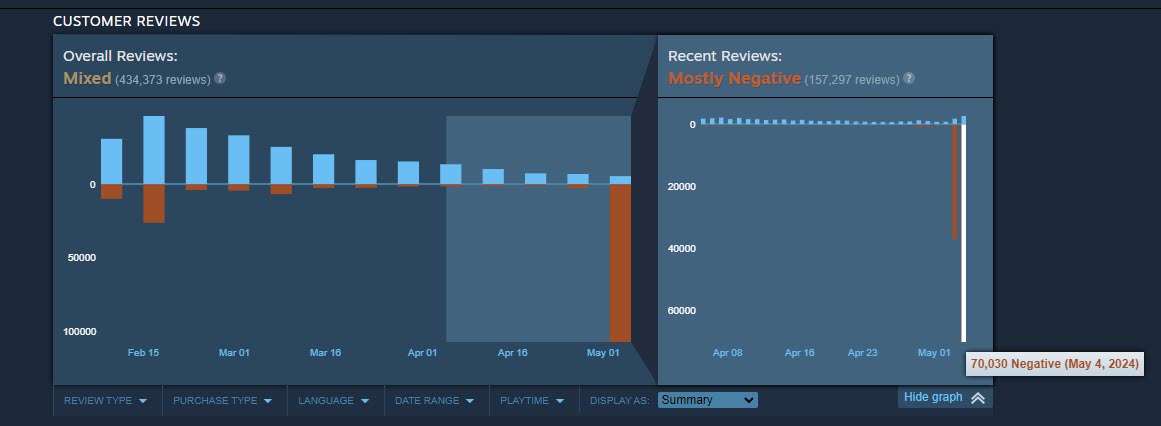Image resolution: width=1161 pixels, height=426 pixels.
Task: Click the help icon beside Overall Reviews count
Action: tap(220, 78)
